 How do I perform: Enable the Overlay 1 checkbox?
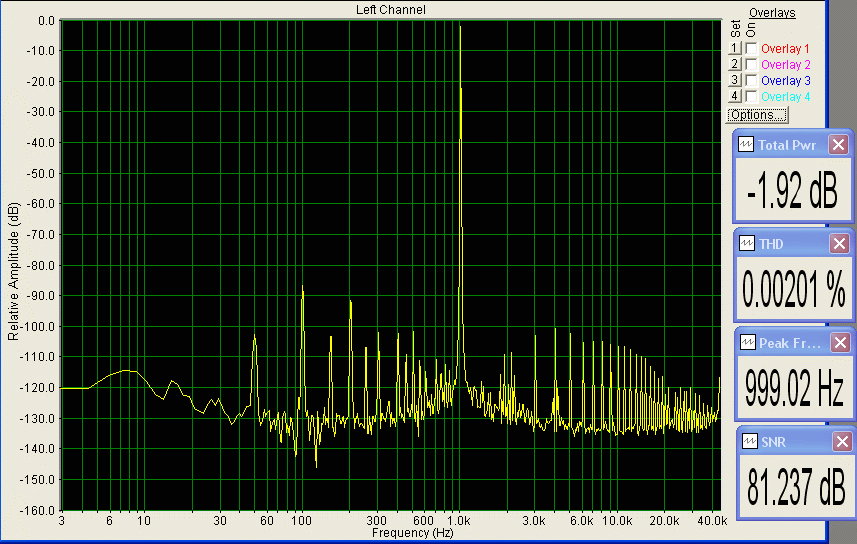pyautogui.click(x=752, y=49)
